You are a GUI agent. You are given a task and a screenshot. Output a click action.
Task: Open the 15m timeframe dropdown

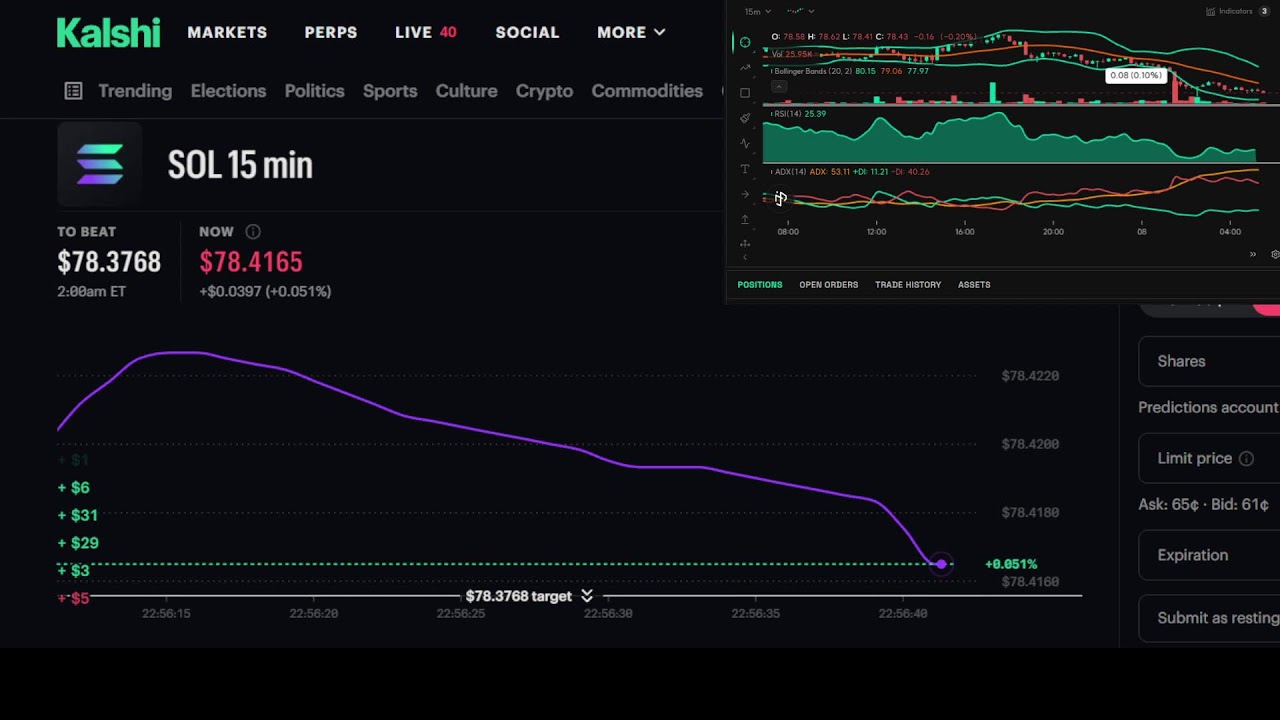758,11
